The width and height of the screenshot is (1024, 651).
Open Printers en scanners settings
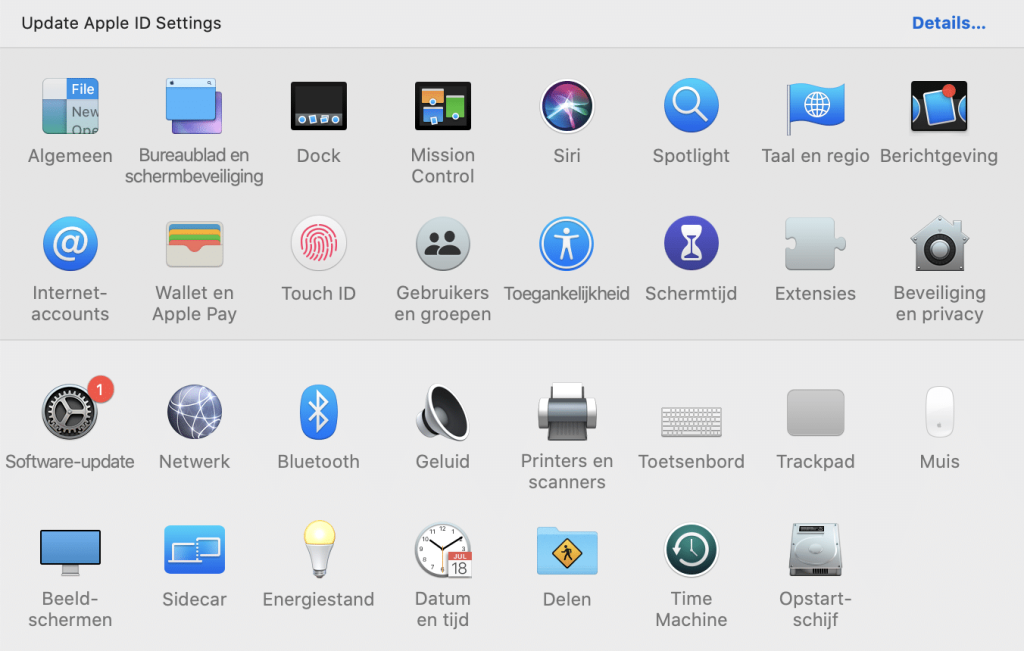click(x=567, y=412)
